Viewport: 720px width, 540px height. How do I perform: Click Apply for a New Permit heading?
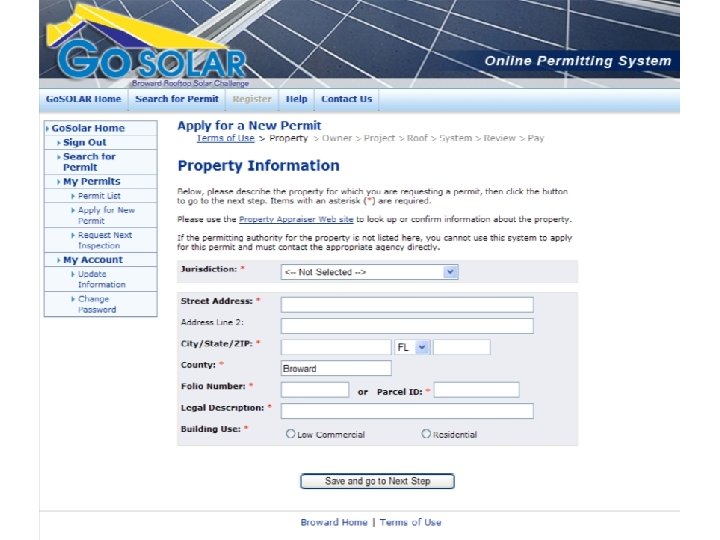[249, 126]
